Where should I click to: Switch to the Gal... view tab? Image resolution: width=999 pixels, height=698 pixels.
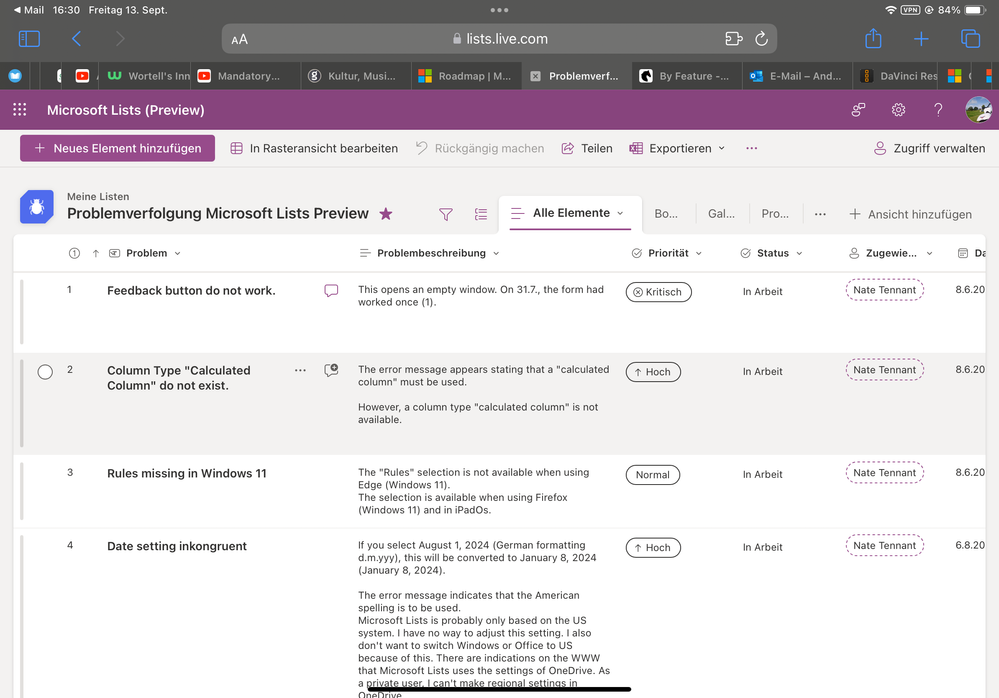[721, 214]
